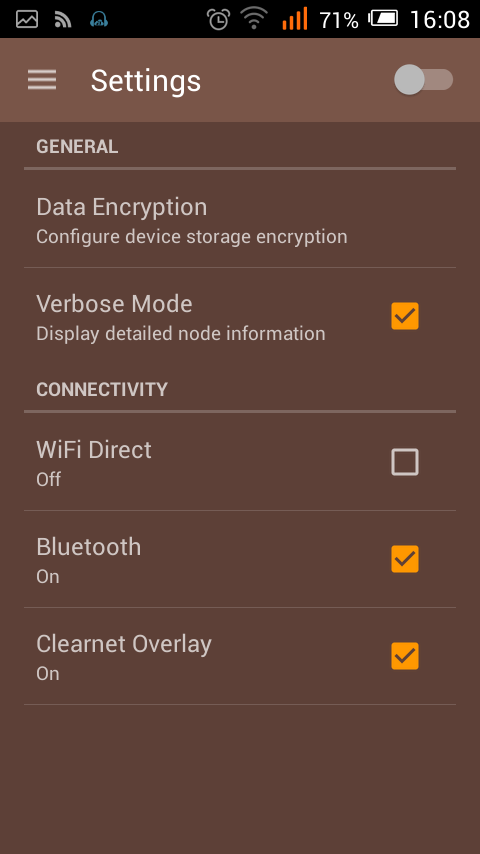
Task: Tap the alarm clock status icon
Action: (x=218, y=20)
